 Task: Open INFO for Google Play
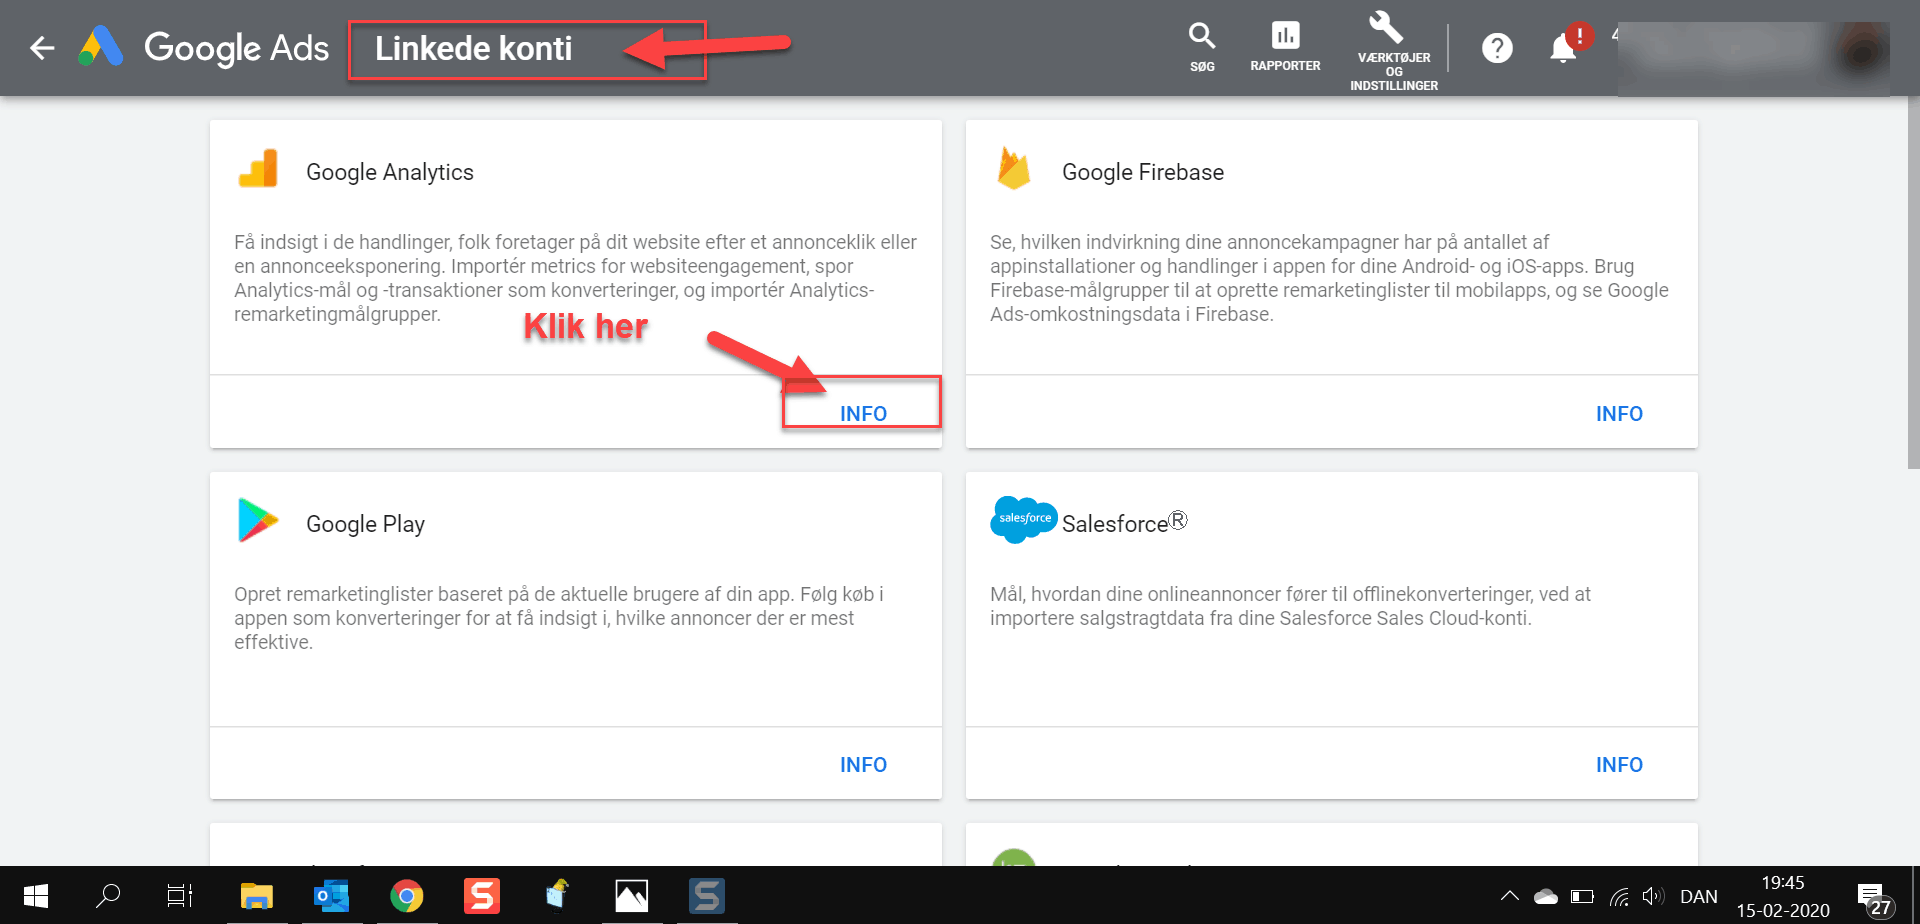pos(863,764)
